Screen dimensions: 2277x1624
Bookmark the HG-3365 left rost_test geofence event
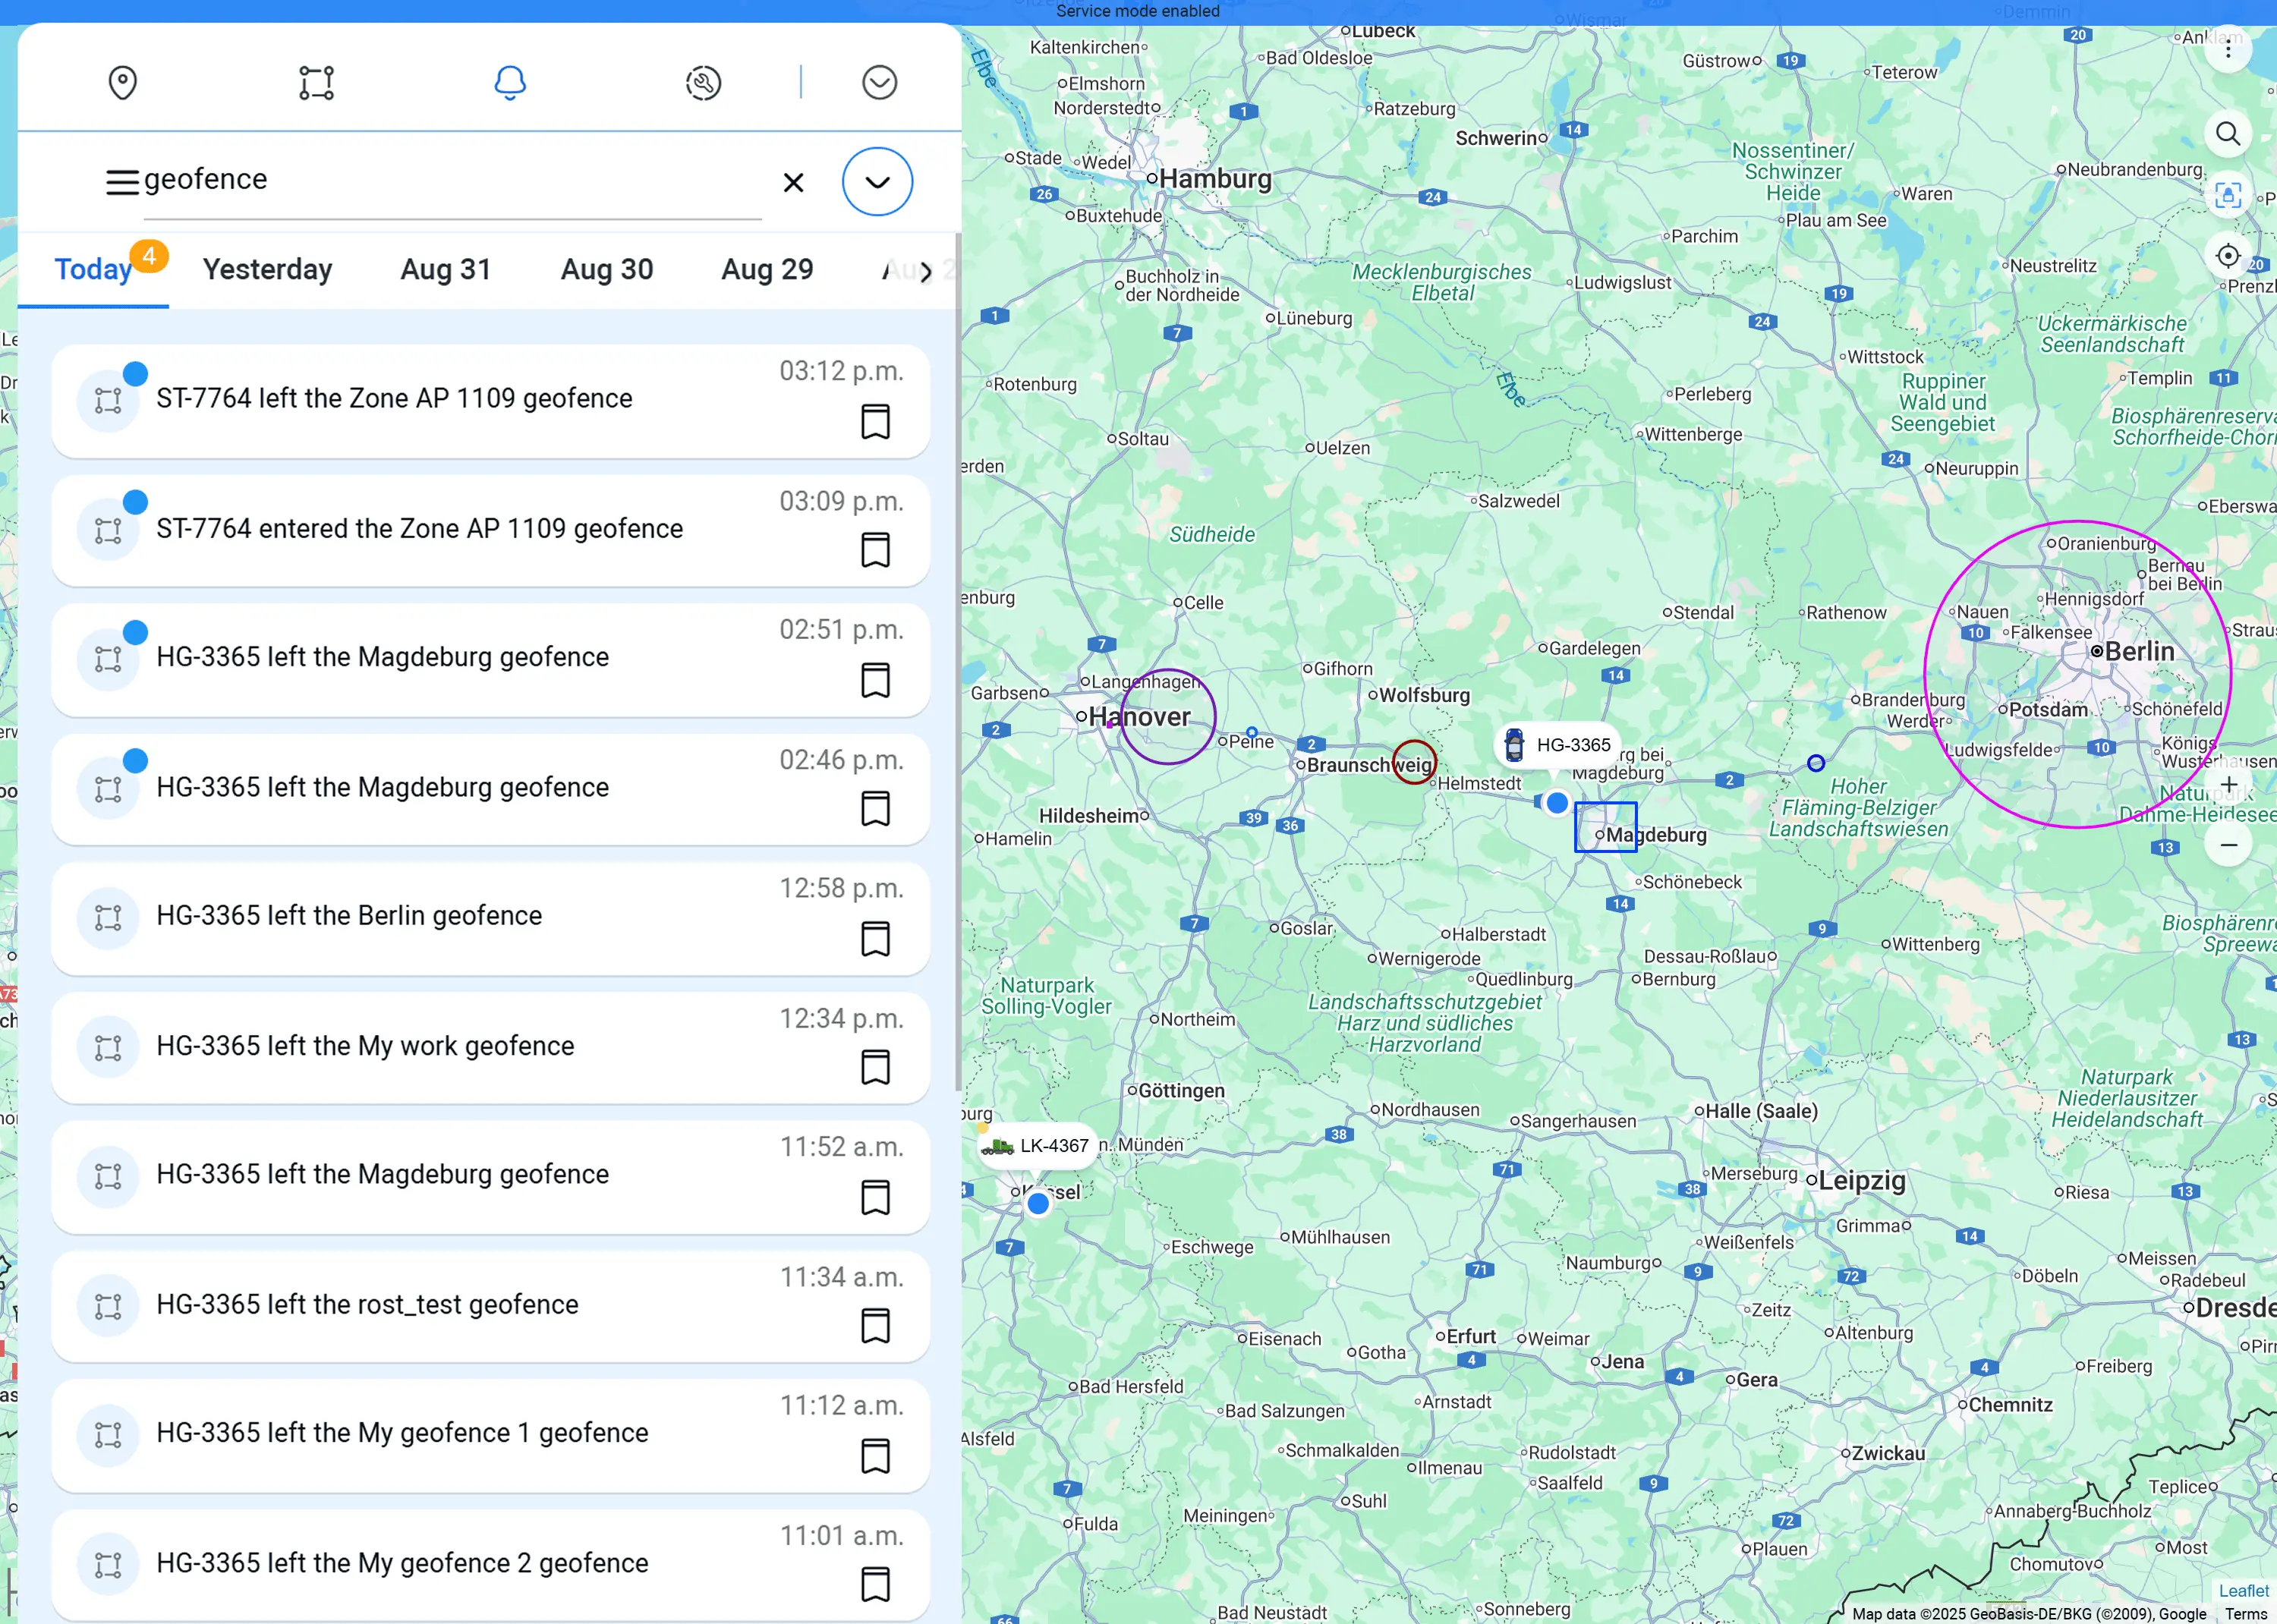(875, 1326)
